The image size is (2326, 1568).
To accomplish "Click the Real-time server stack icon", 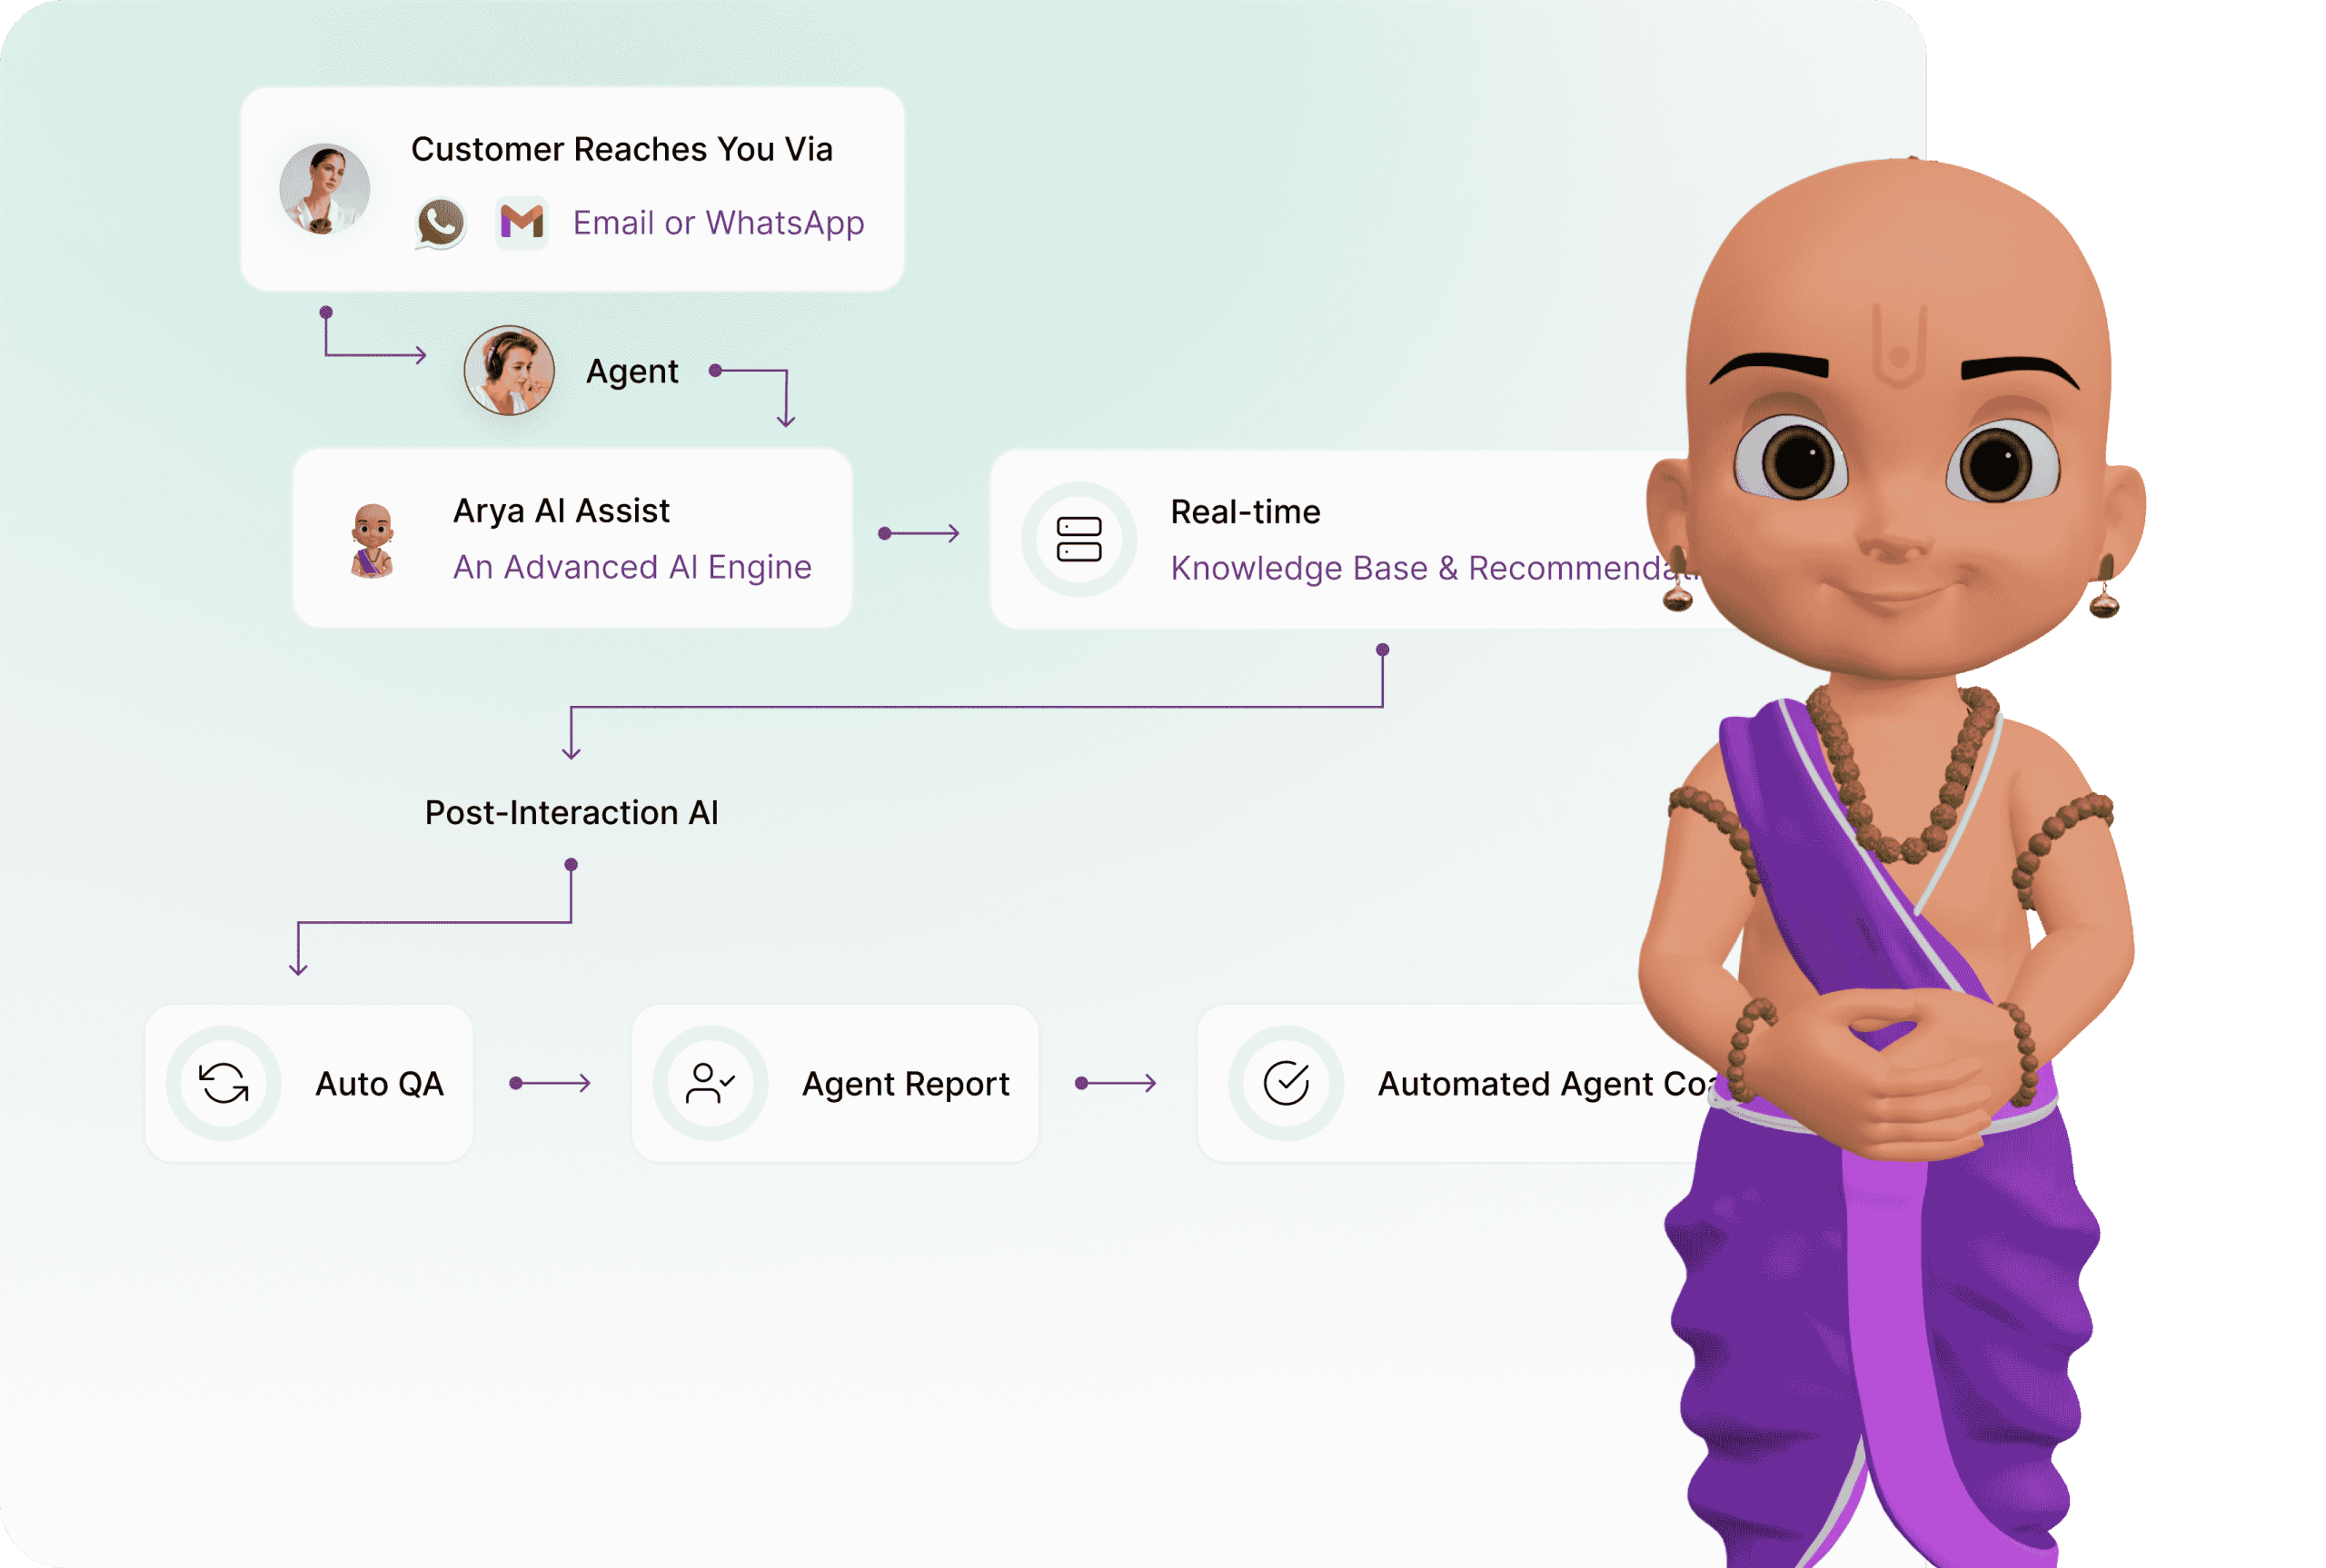I will click(x=1079, y=539).
